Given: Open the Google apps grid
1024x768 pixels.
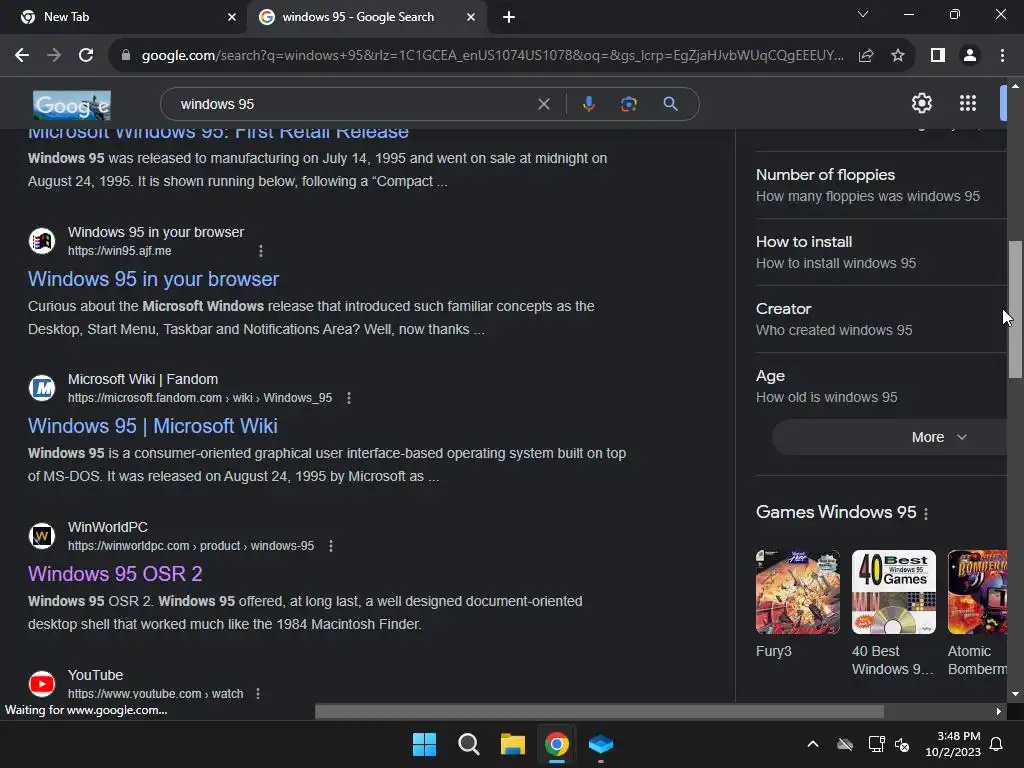Looking at the screenshot, I should pos(968,103).
